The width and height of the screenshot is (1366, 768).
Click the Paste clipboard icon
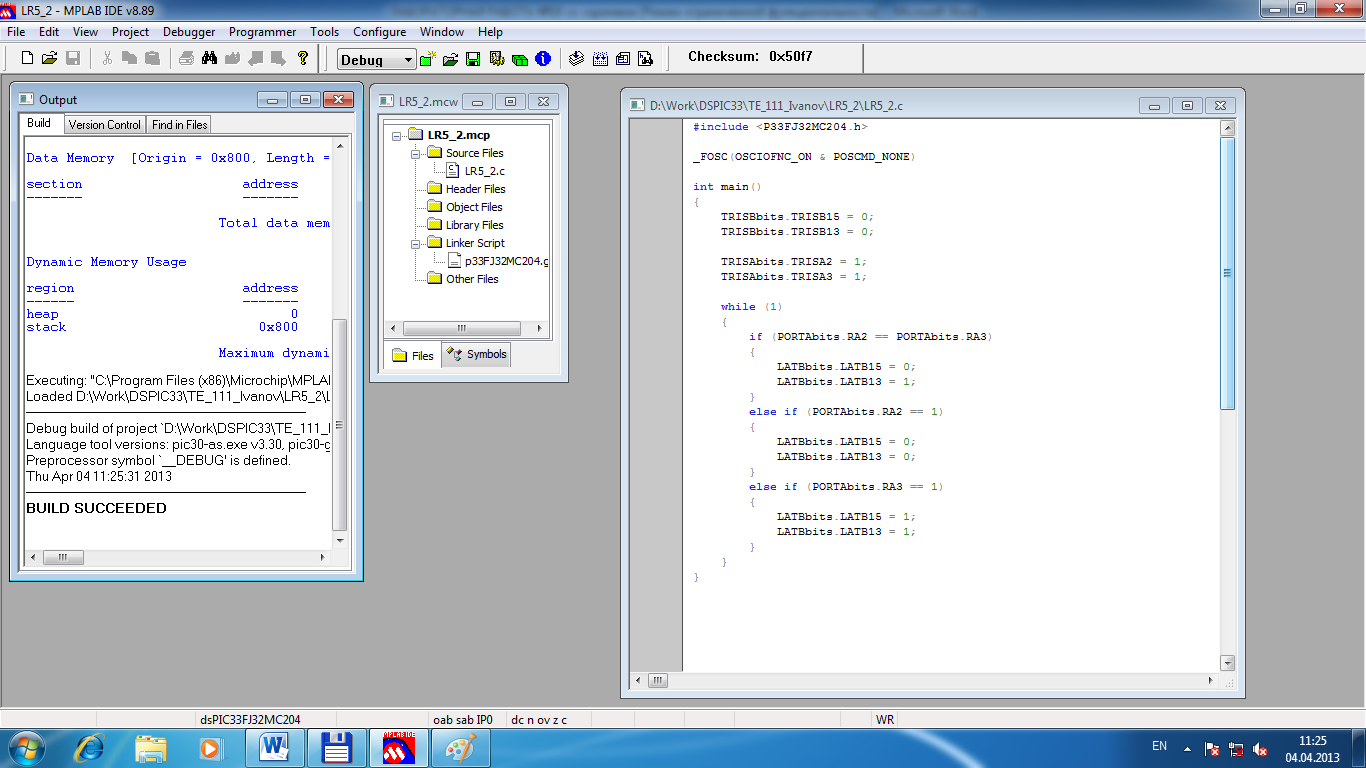point(152,59)
